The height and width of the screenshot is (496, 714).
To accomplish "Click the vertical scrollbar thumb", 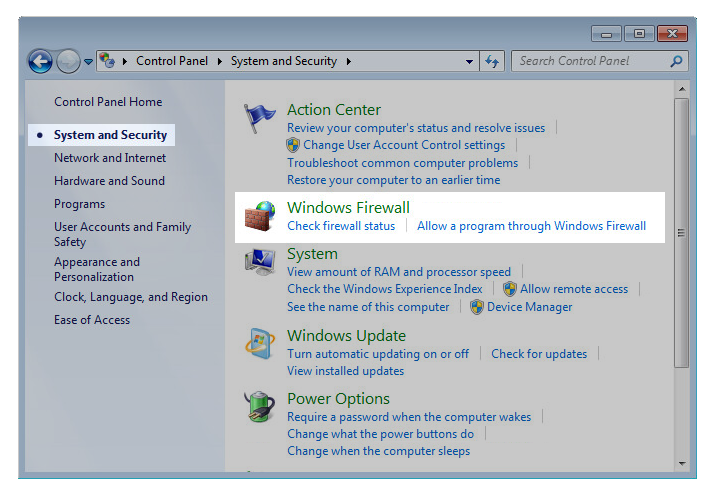I will [x=682, y=233].
